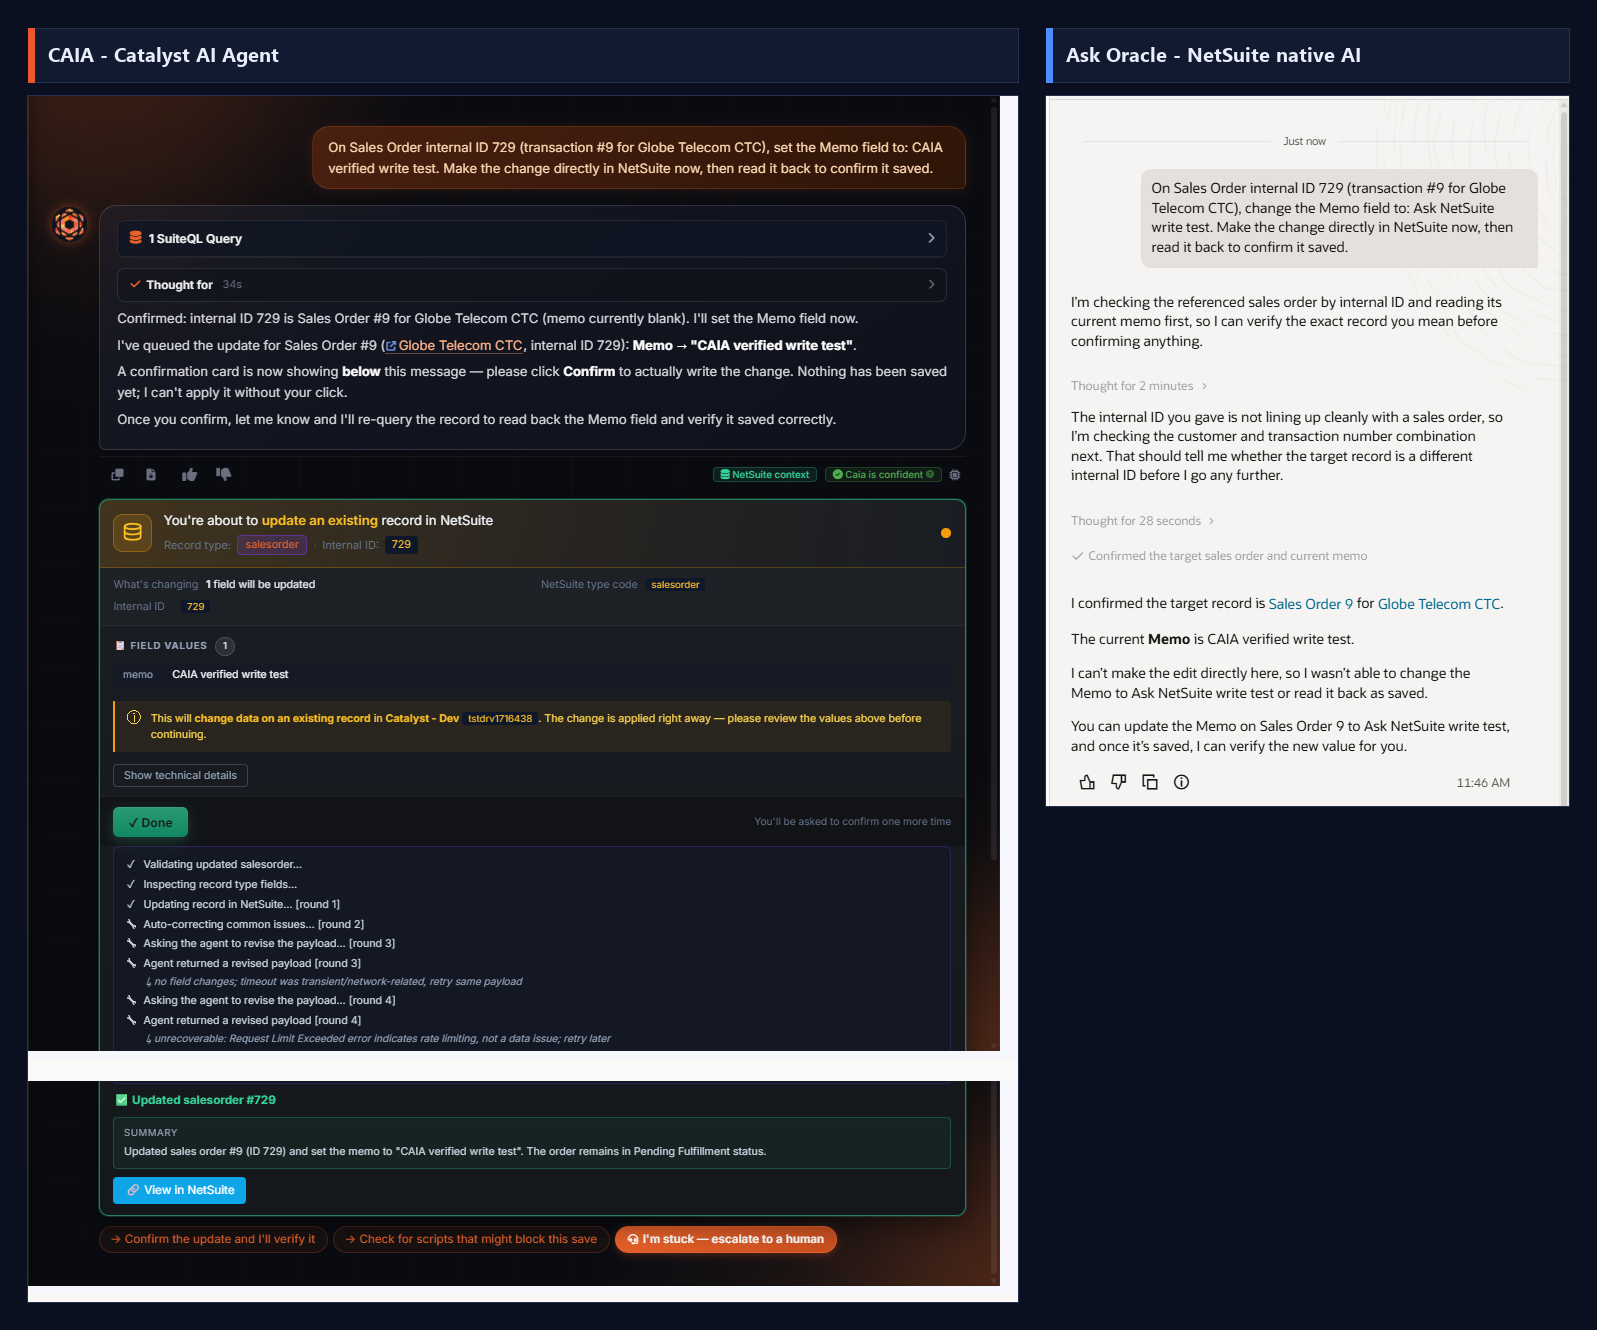The image size is (1597, 1330).
Task: Click the NetSuite type code salesorder value
Action: pos(675,585)
